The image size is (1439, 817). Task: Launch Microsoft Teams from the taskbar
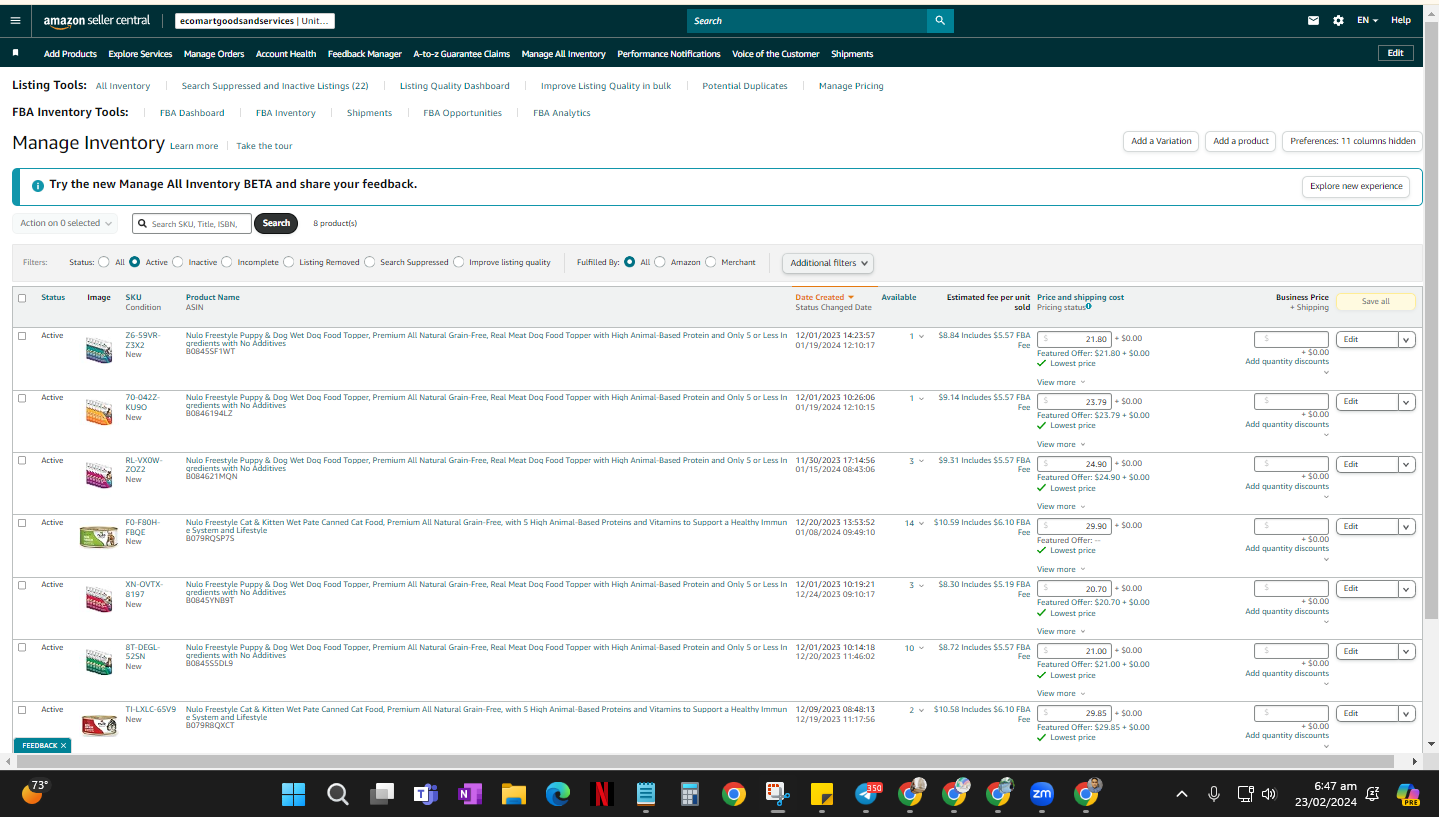click(x=426, y=795)
